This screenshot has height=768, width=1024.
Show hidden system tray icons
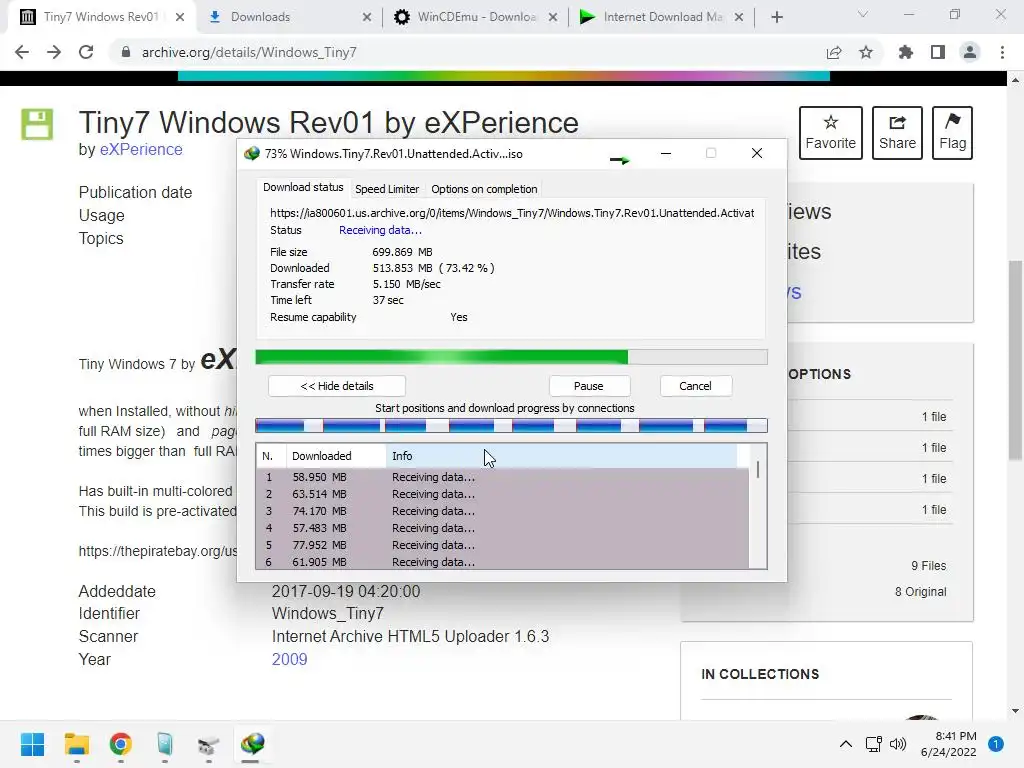pos(846,744)
